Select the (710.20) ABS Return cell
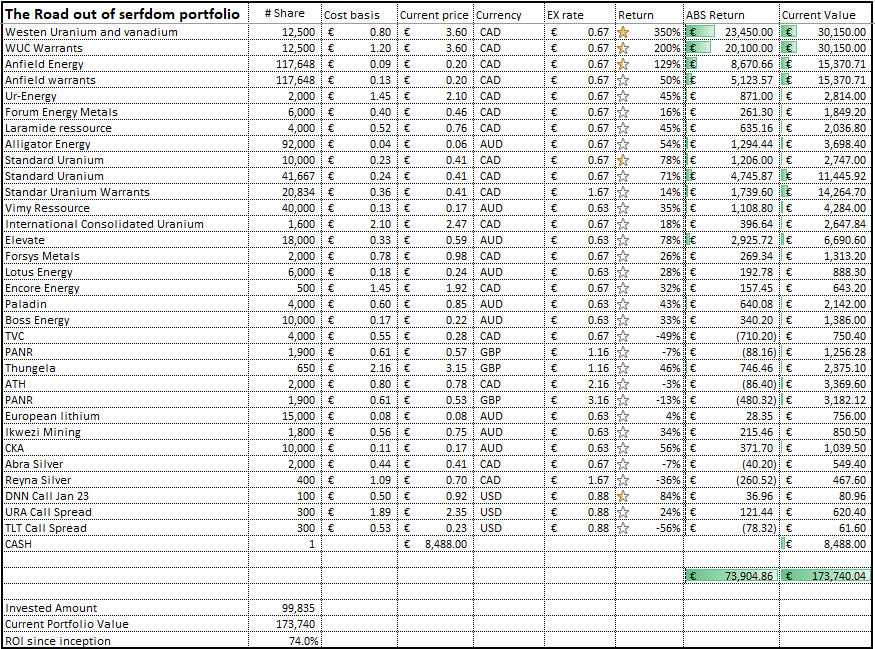875x649 pixels. pos(732,336)
